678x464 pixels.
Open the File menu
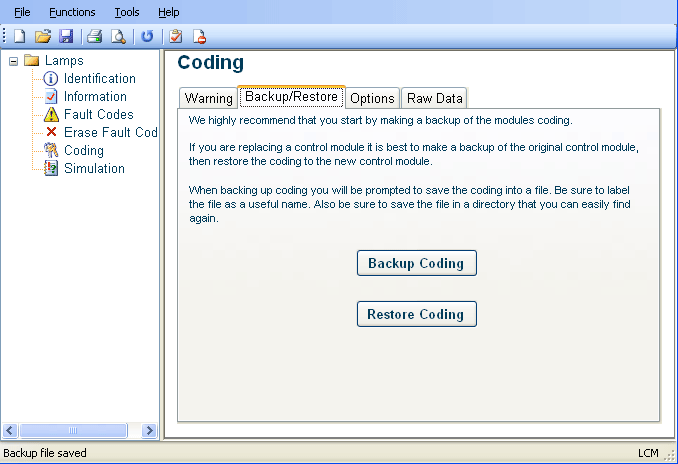[x=22, y=12]
